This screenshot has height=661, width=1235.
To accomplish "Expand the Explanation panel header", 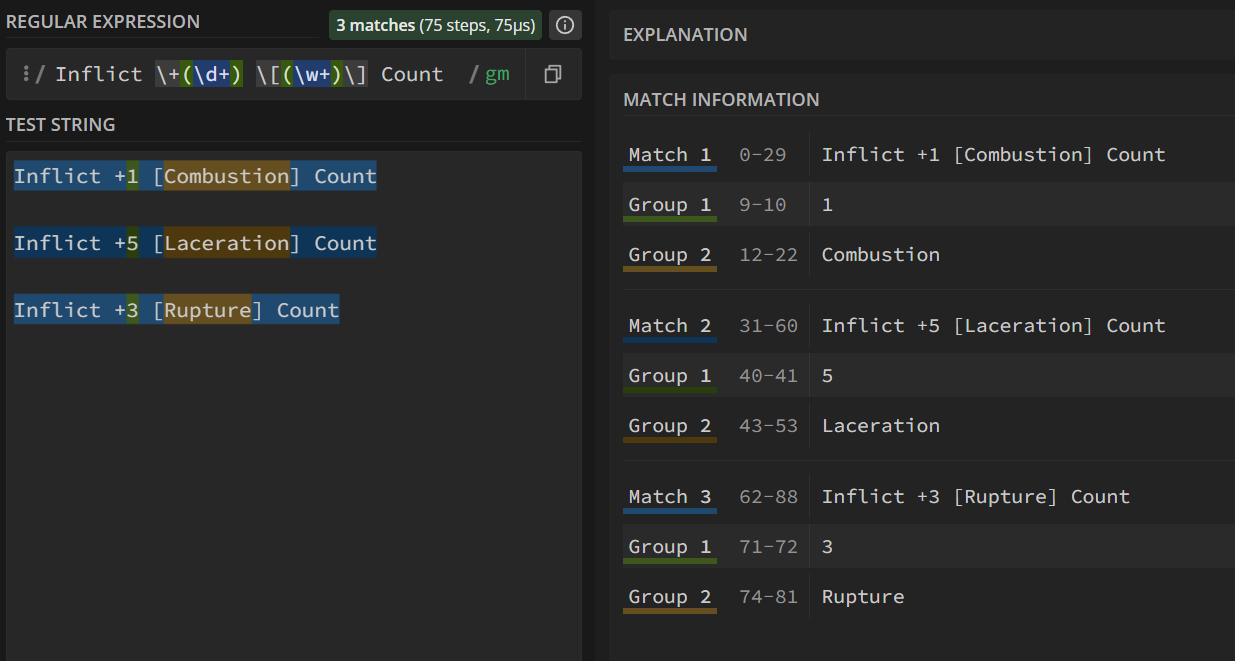I will (x=685, y=34).
